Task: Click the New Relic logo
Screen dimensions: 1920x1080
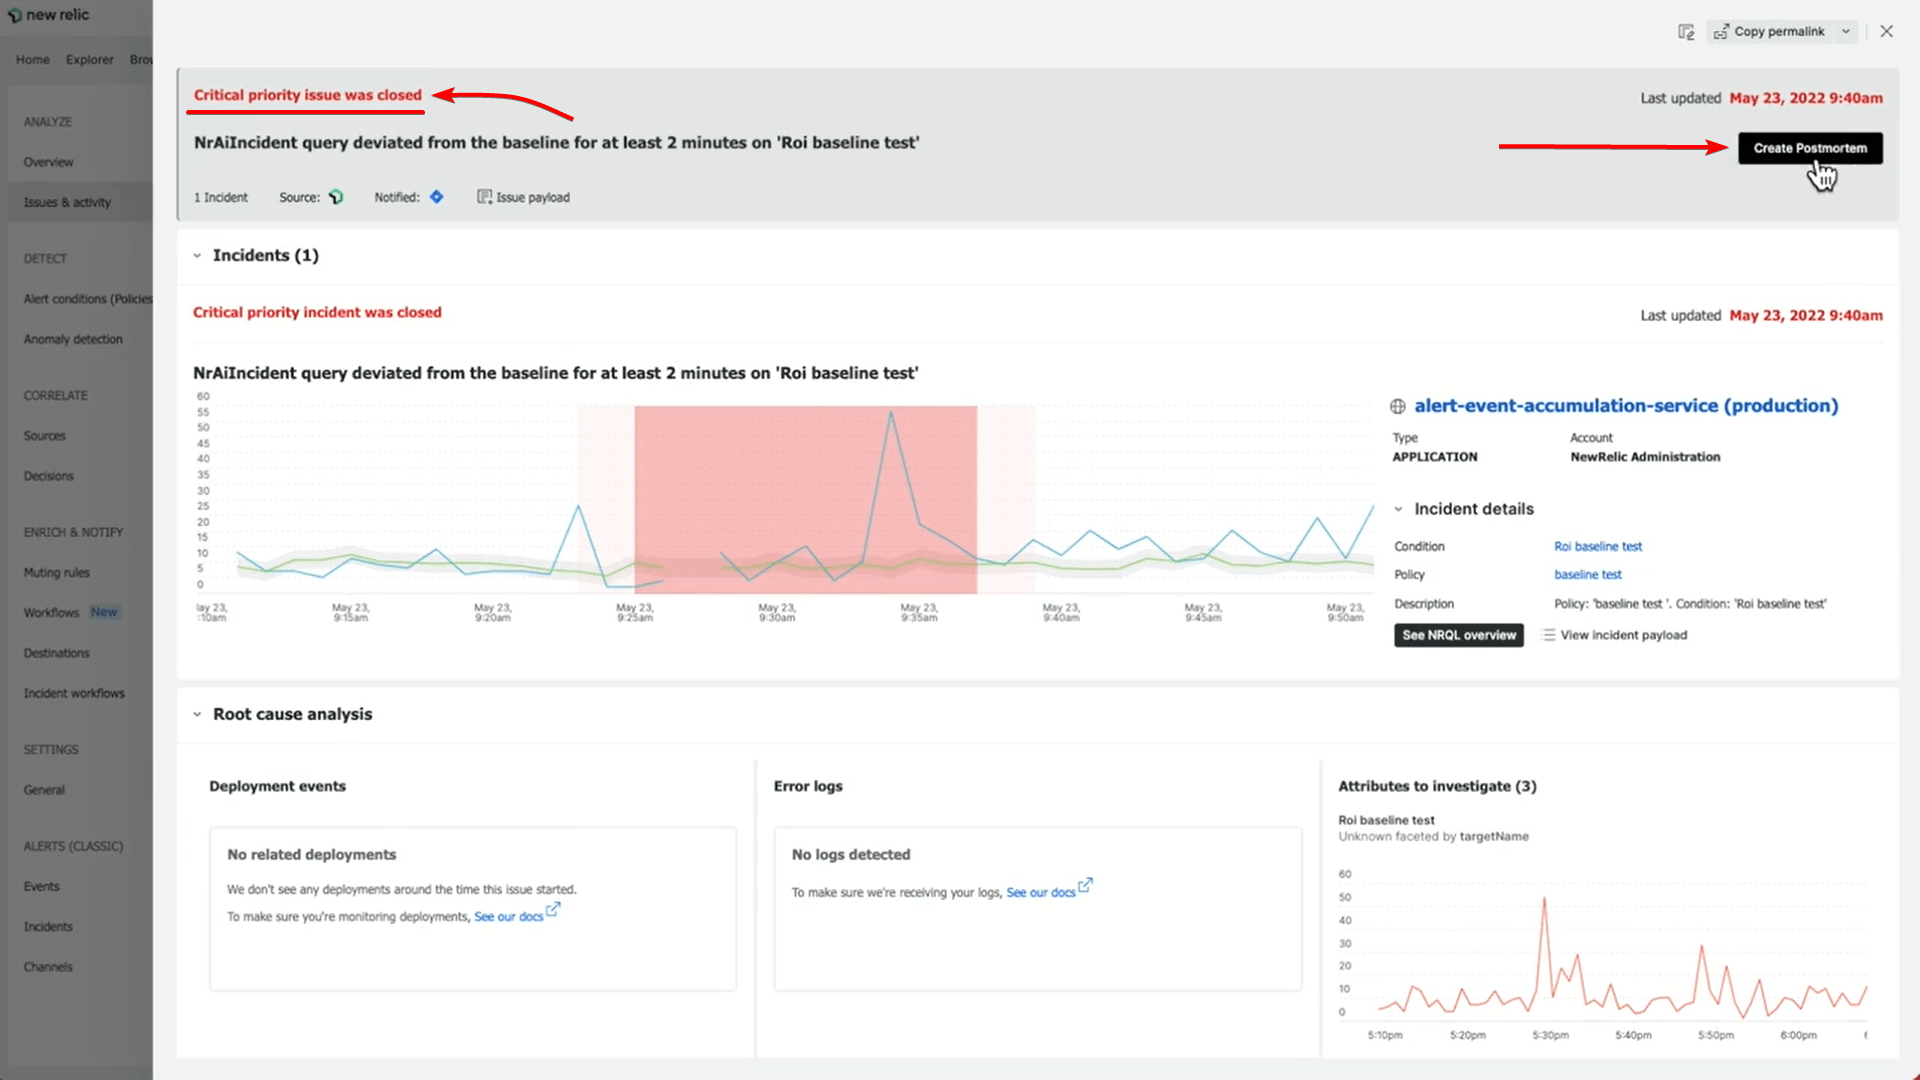Action: 48,15
